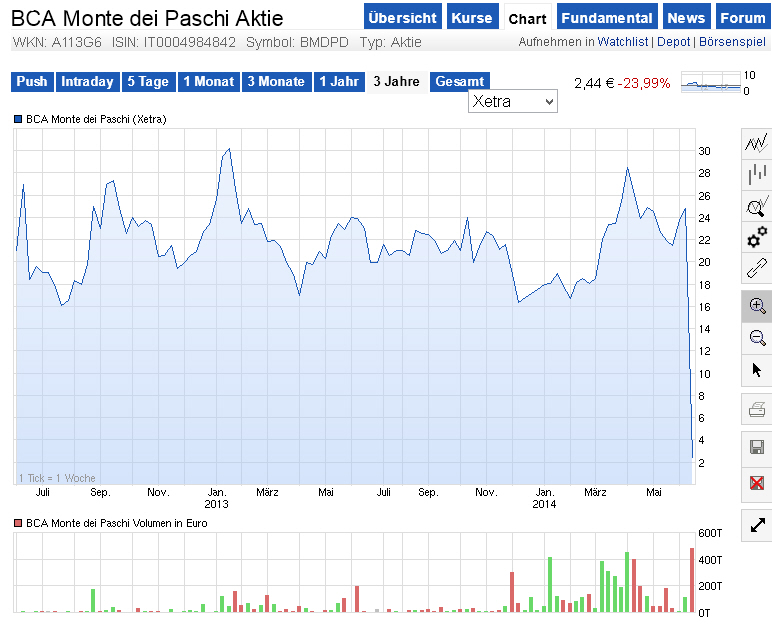Image resolution: width=772 pixels, height=642 pixels.
Task: Click the 2014 year label on axis
Action: tap(544, 504)
